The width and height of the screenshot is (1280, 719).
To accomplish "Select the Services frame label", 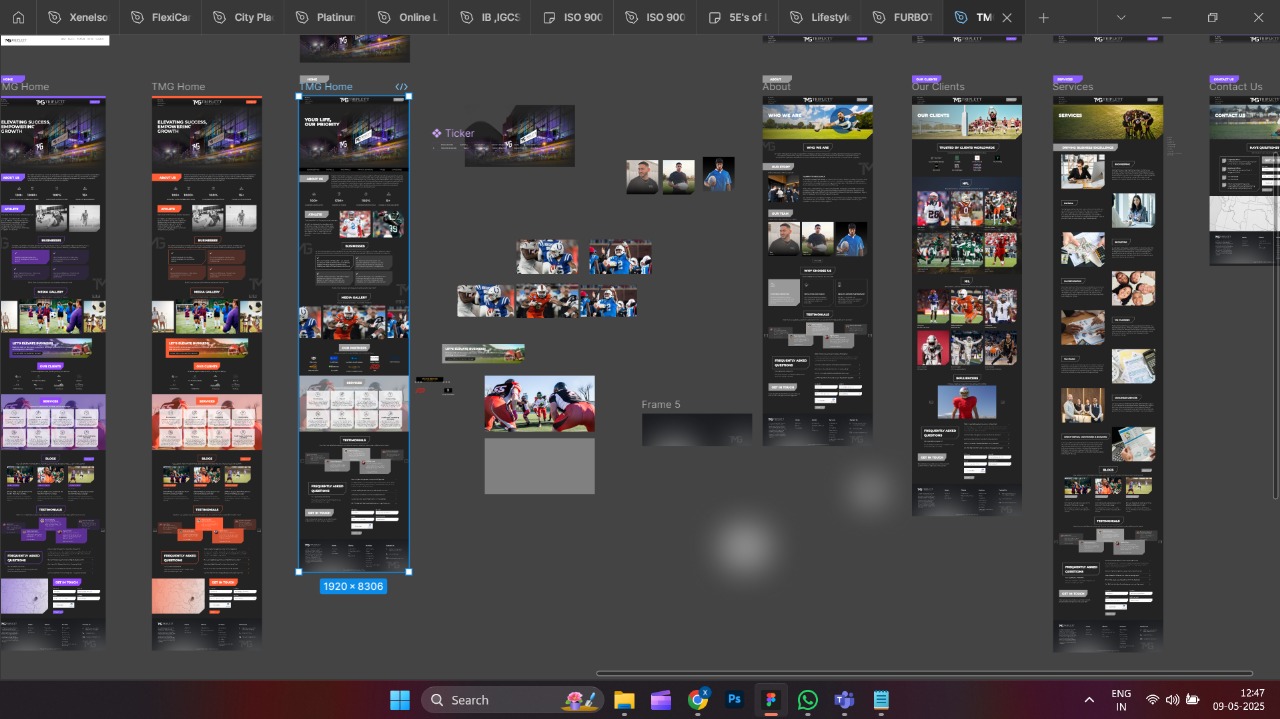I will click(x=1072, y=87).
